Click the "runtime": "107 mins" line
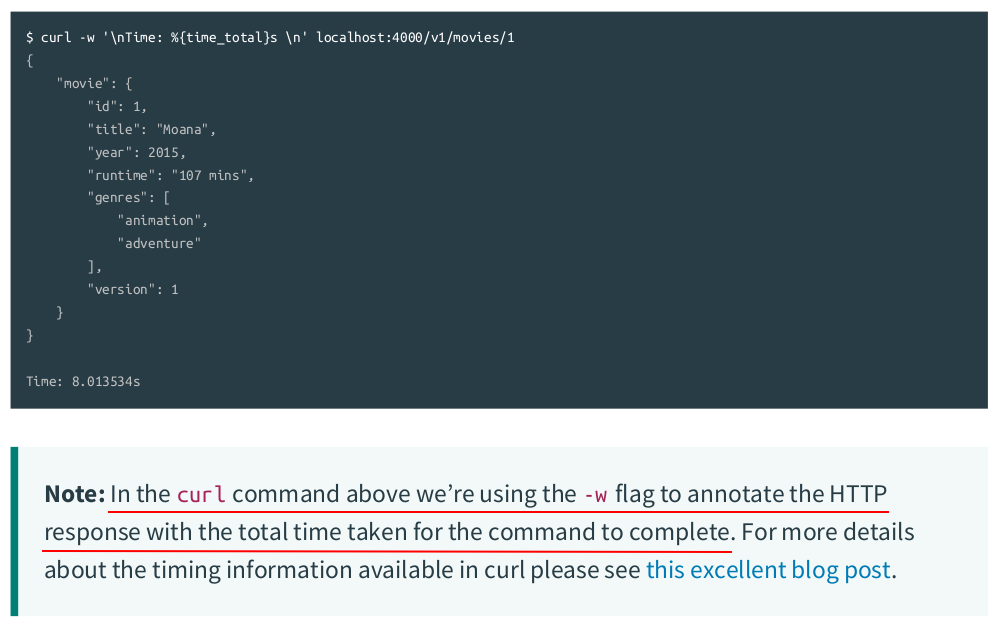997x628 pixels. click(x=170, y=175)
